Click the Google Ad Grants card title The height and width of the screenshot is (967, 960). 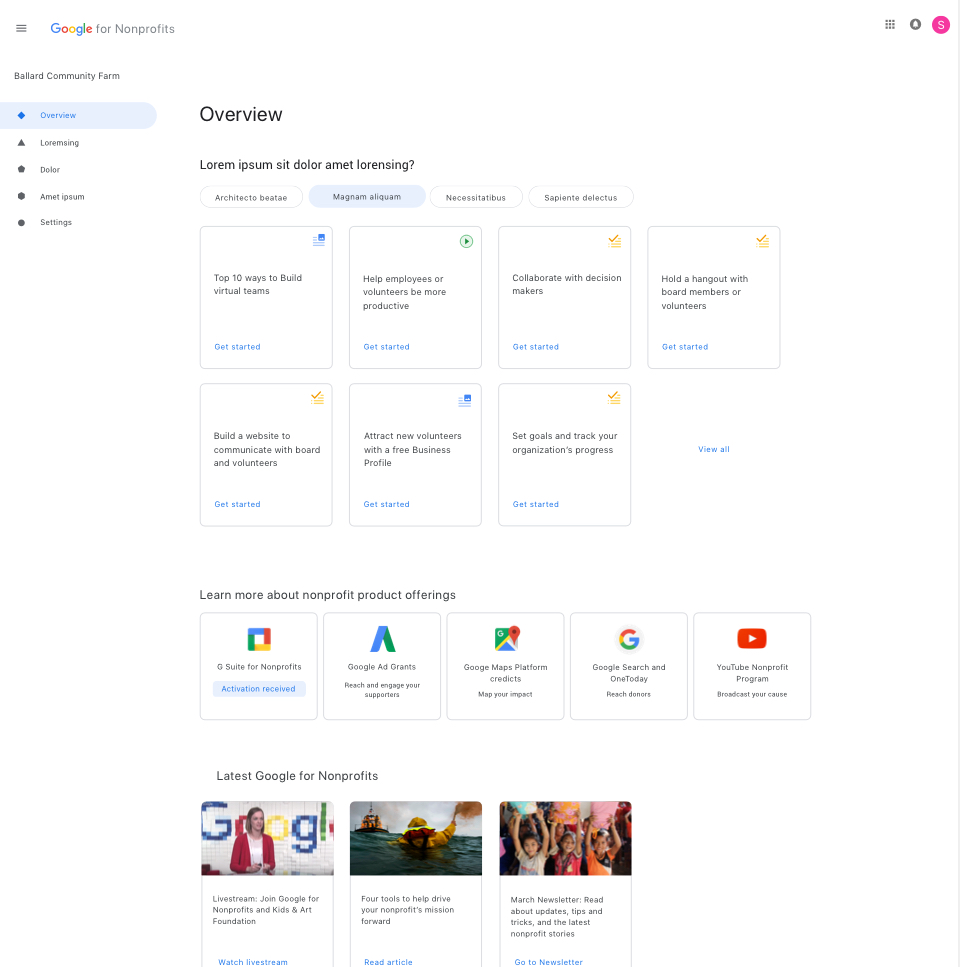pos(382,667)
